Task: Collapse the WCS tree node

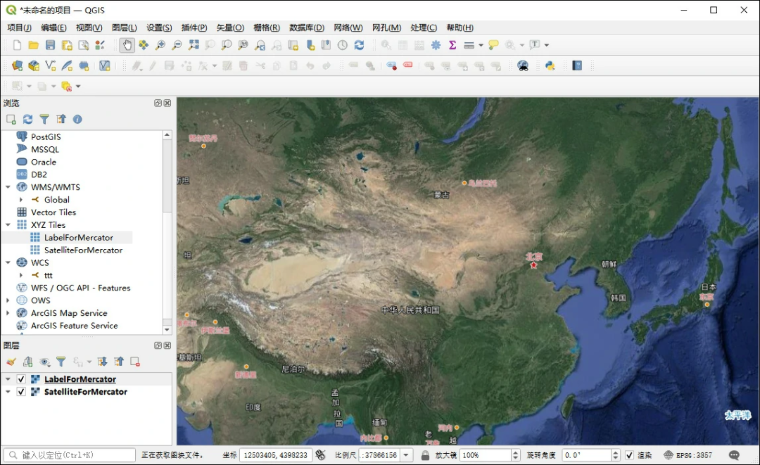Action: click(x=8, y=263)
